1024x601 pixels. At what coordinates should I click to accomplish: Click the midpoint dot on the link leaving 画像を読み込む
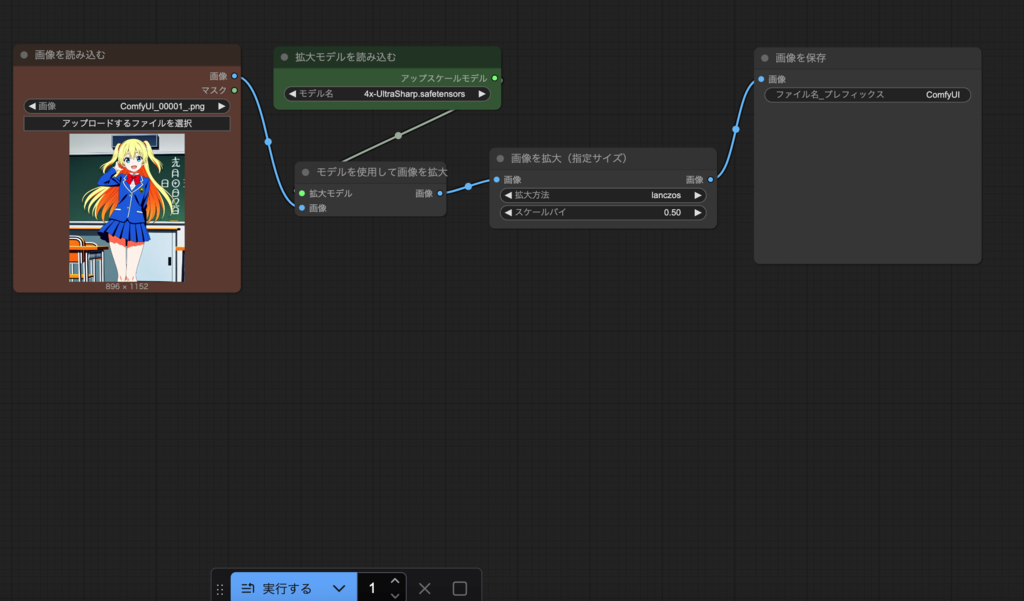(x=268, y=142)
